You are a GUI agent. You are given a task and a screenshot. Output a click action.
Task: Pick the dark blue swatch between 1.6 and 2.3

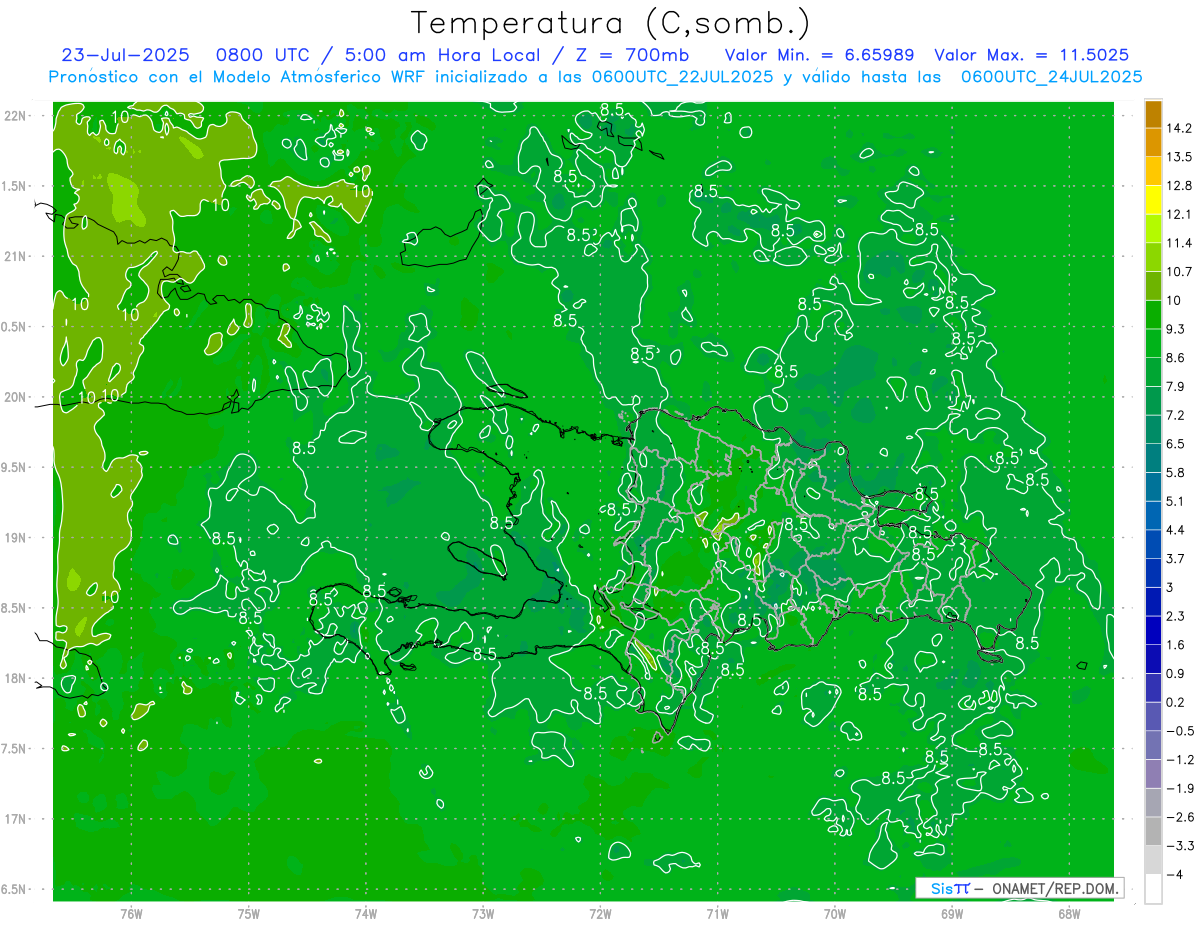pos(1153,630)
